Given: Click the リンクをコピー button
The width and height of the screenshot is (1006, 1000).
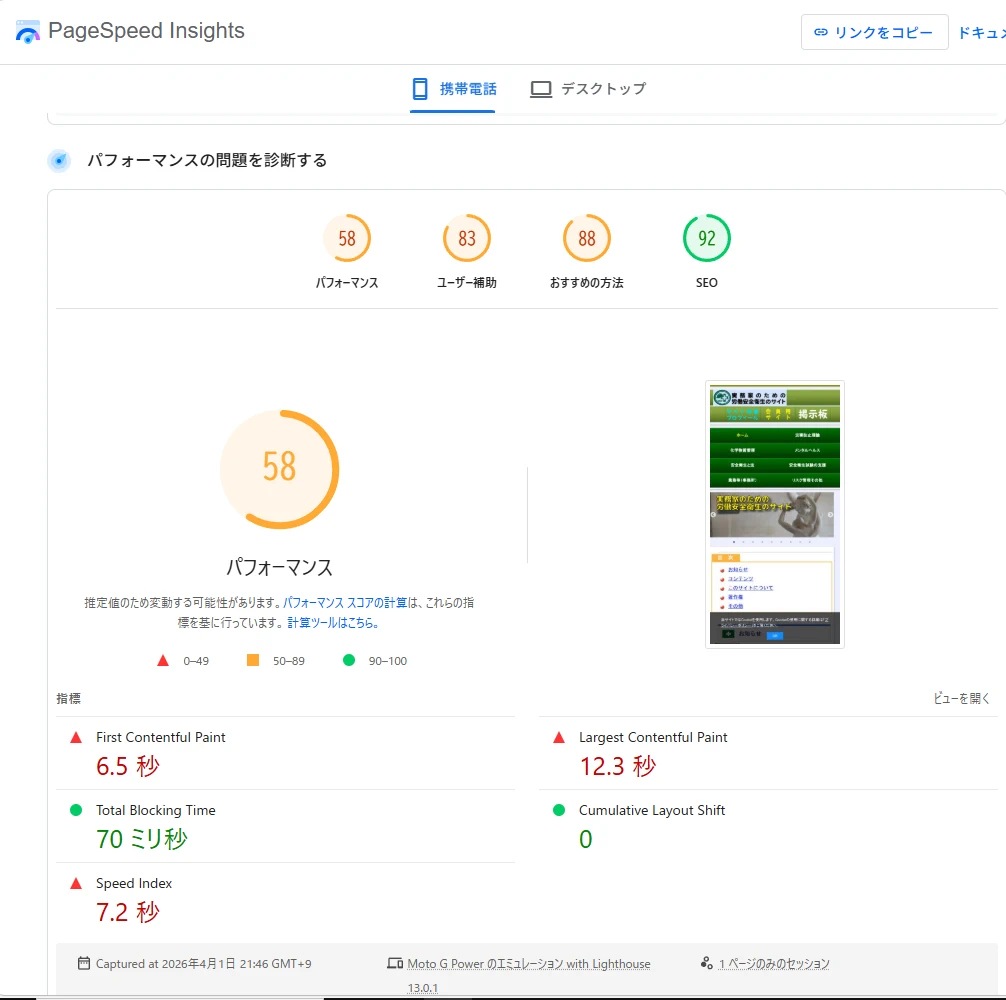Looking at the screenshot, I should pyautogui.click(x=873, y=32).
